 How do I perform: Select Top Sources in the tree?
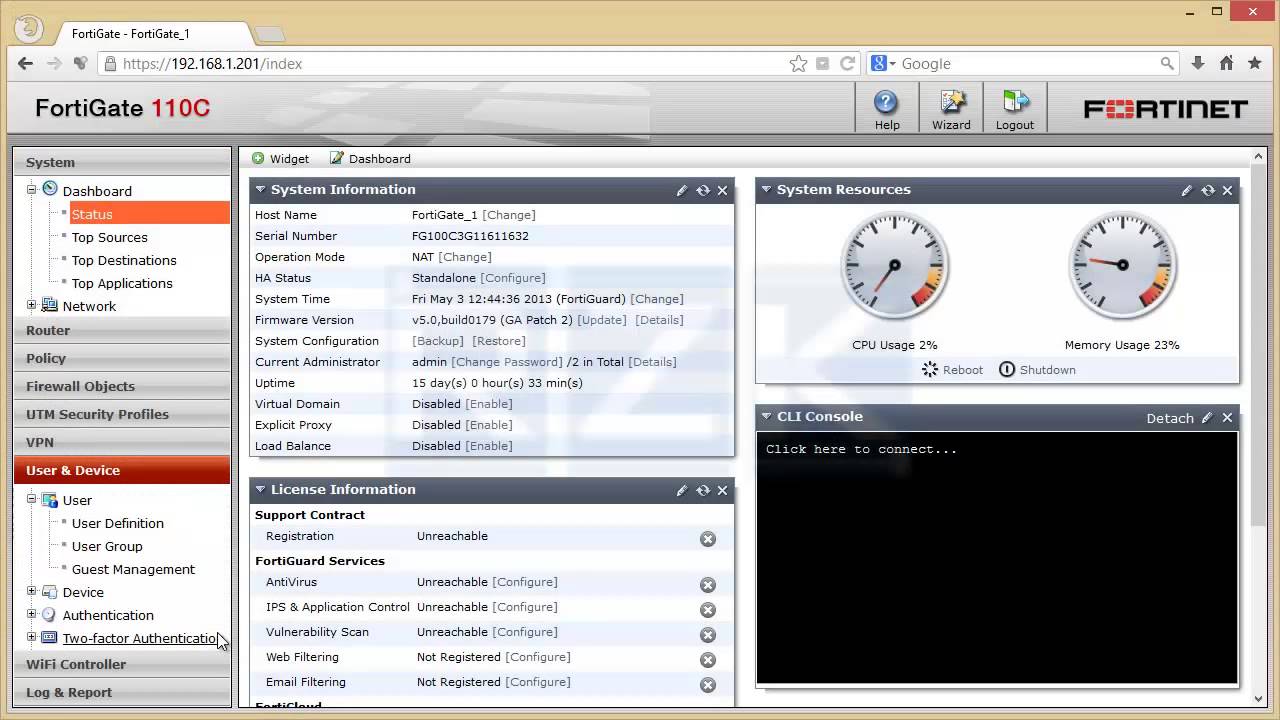(109, 237)
